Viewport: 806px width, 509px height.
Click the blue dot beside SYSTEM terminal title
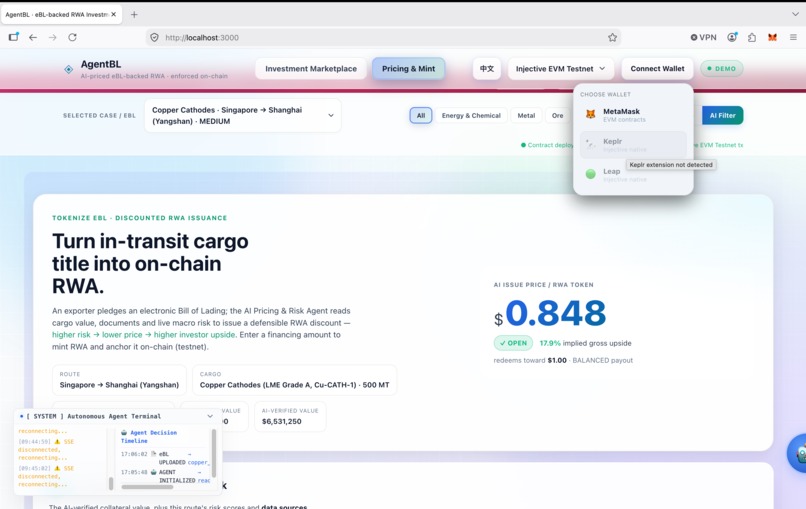(21, 416)
